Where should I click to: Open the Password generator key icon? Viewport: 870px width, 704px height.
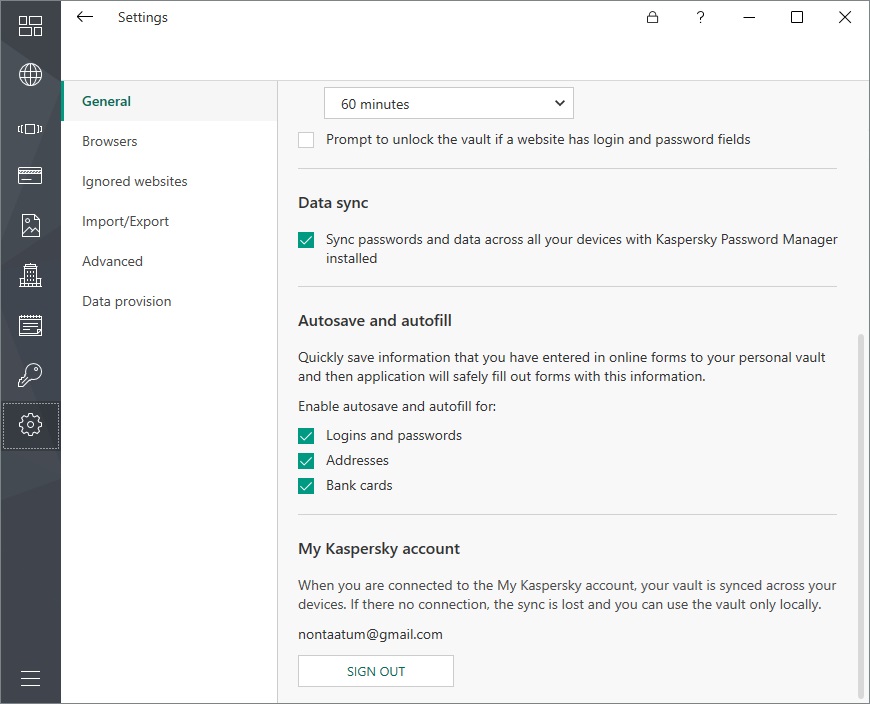30,375
